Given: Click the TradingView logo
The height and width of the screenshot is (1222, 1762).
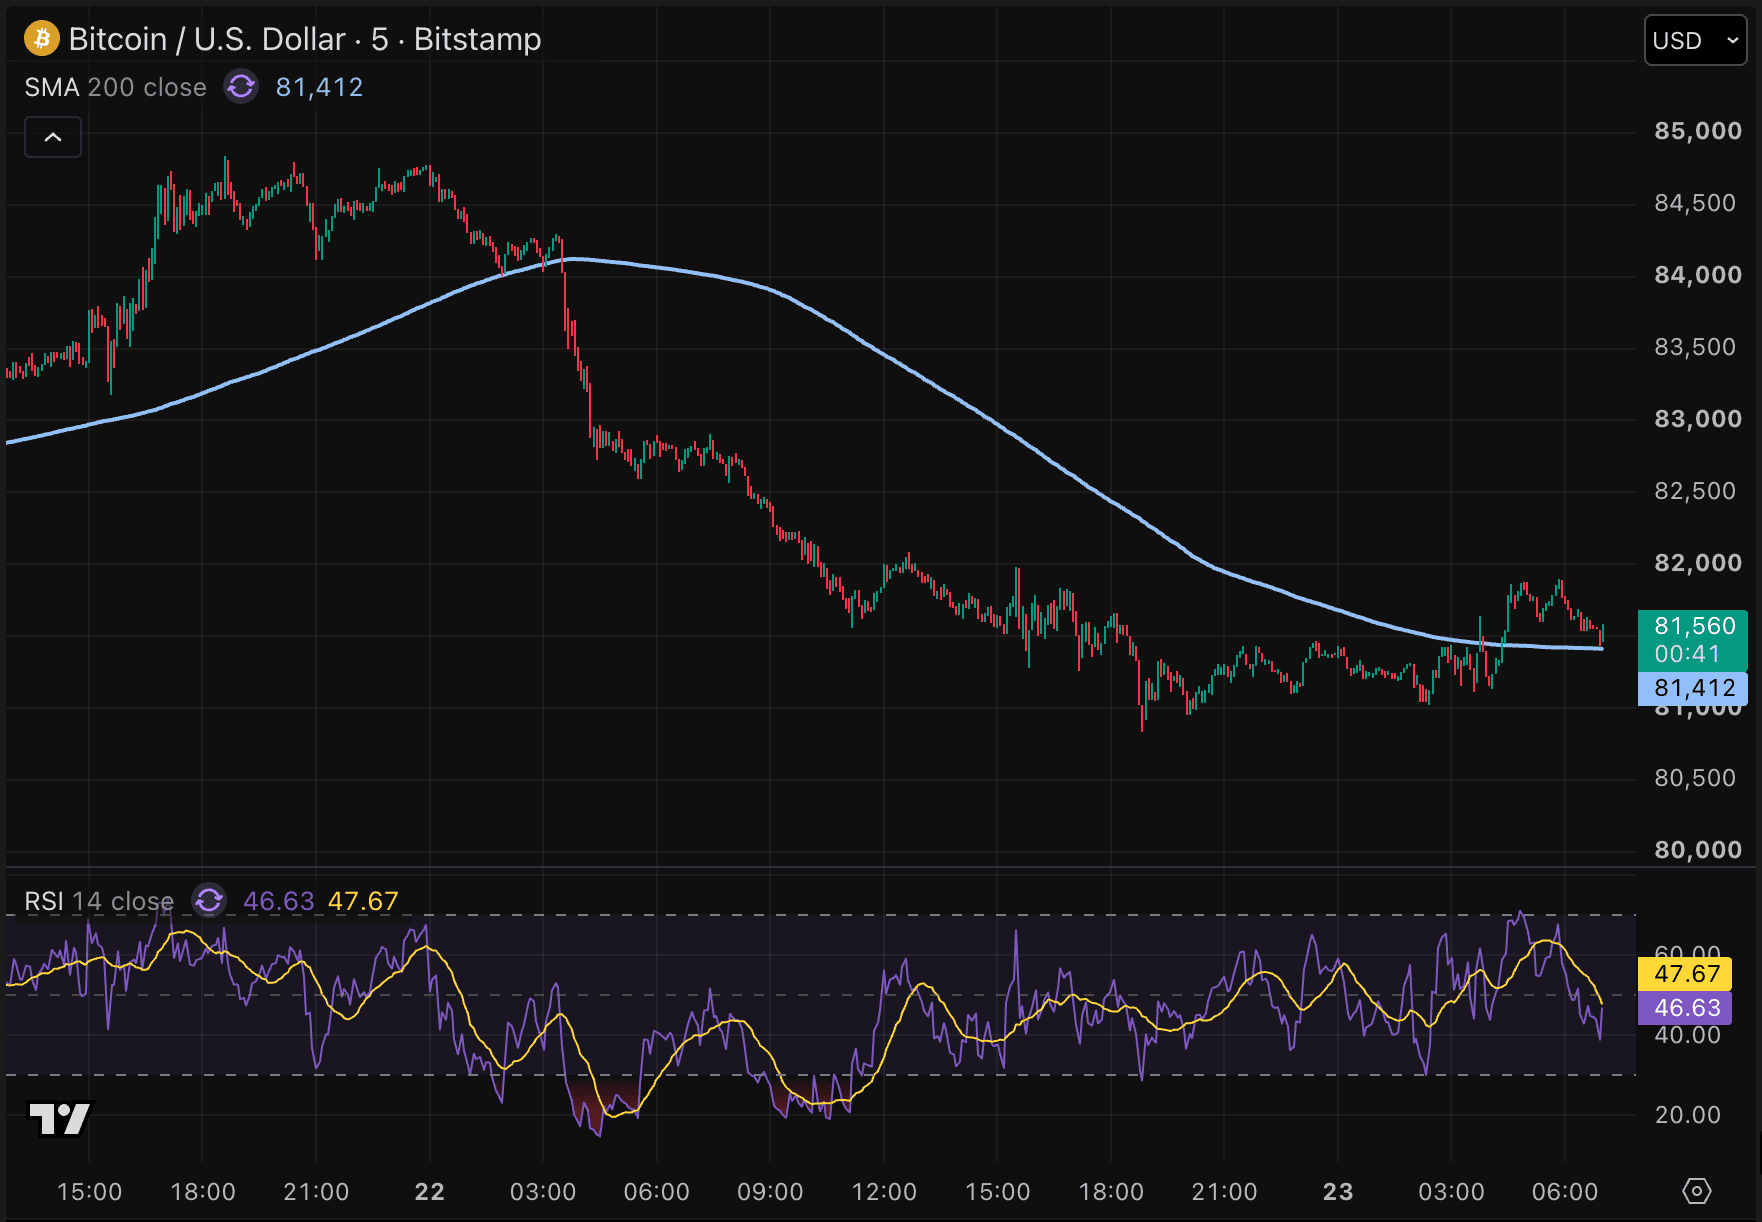Looking at the screenshot, I should click(60, 1119).
